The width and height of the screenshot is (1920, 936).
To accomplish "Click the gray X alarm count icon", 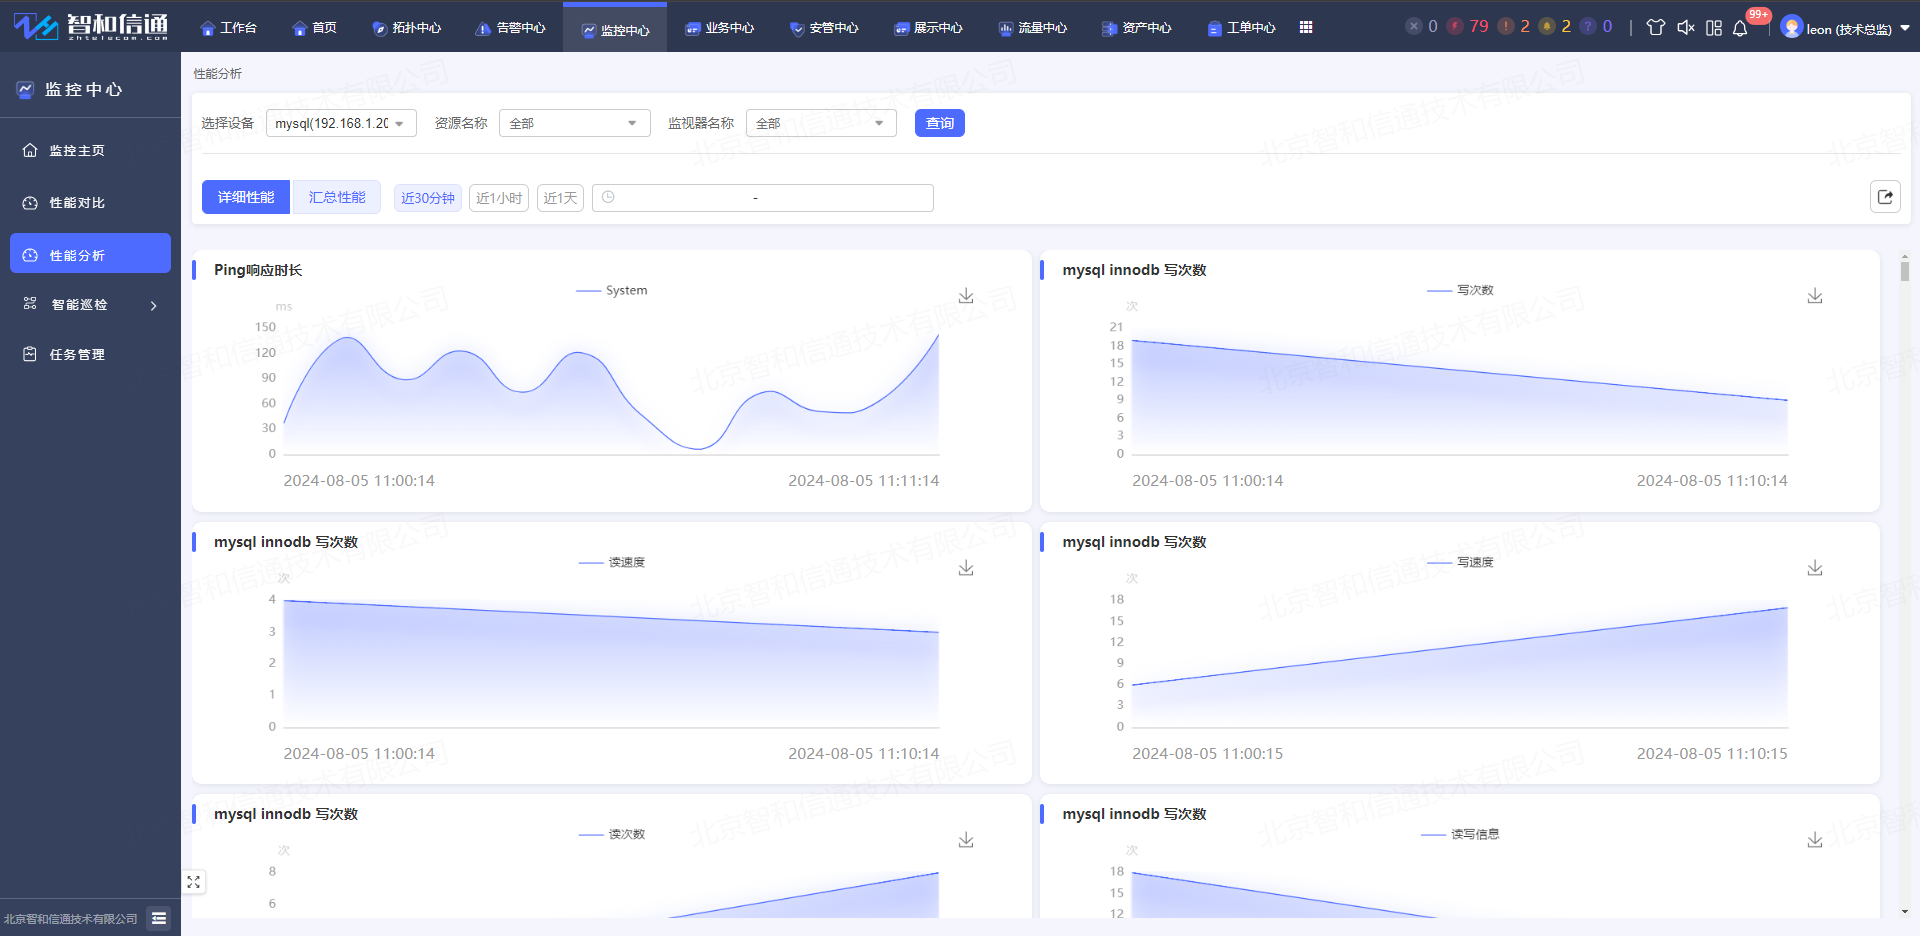I will pos(1413,26).
